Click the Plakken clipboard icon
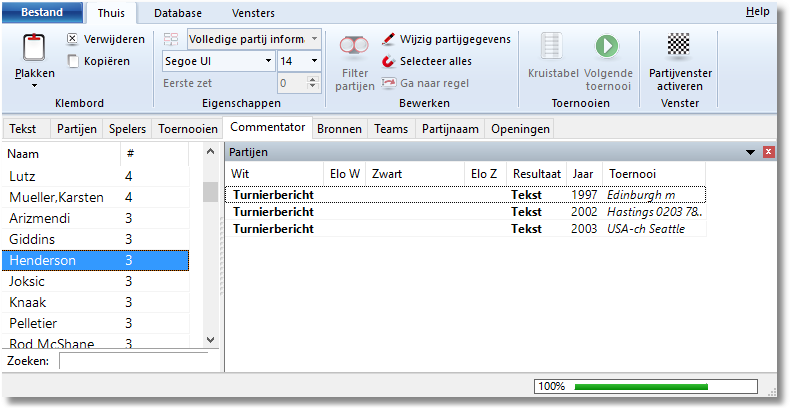This screenshot has width=791, height=411. (34, 49)
